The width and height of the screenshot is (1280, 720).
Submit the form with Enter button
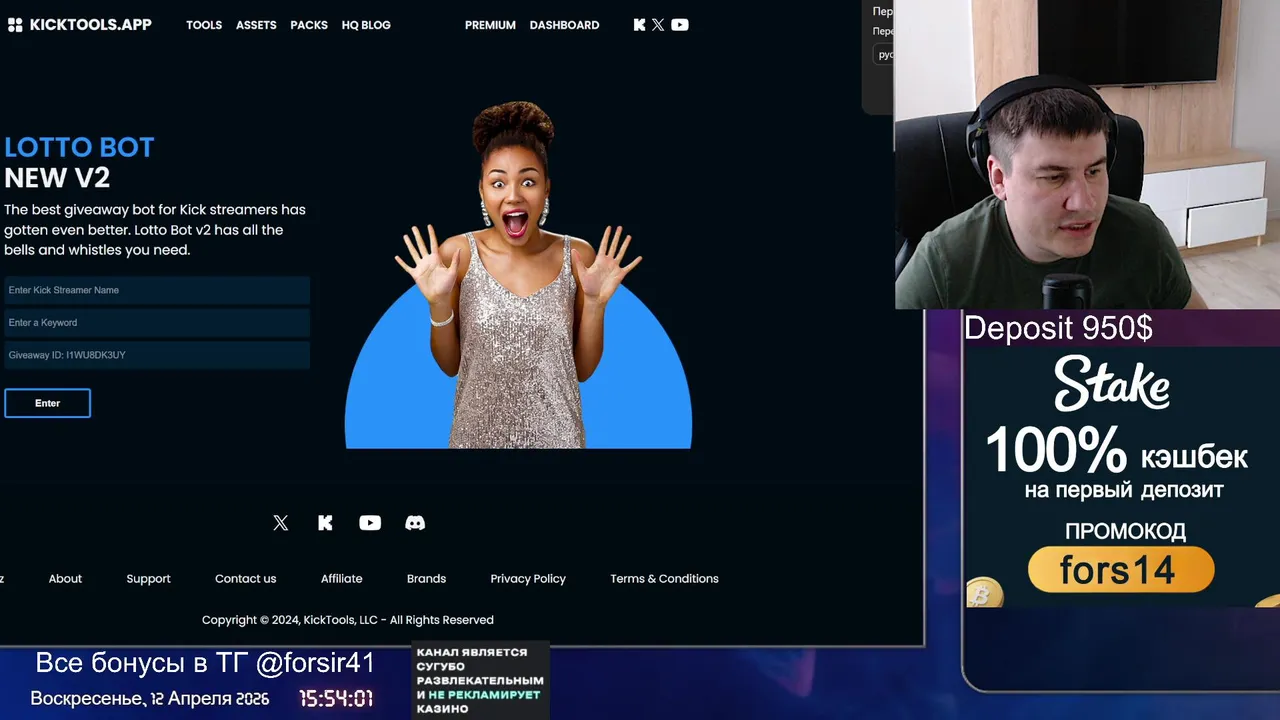(x=47, y=403)
